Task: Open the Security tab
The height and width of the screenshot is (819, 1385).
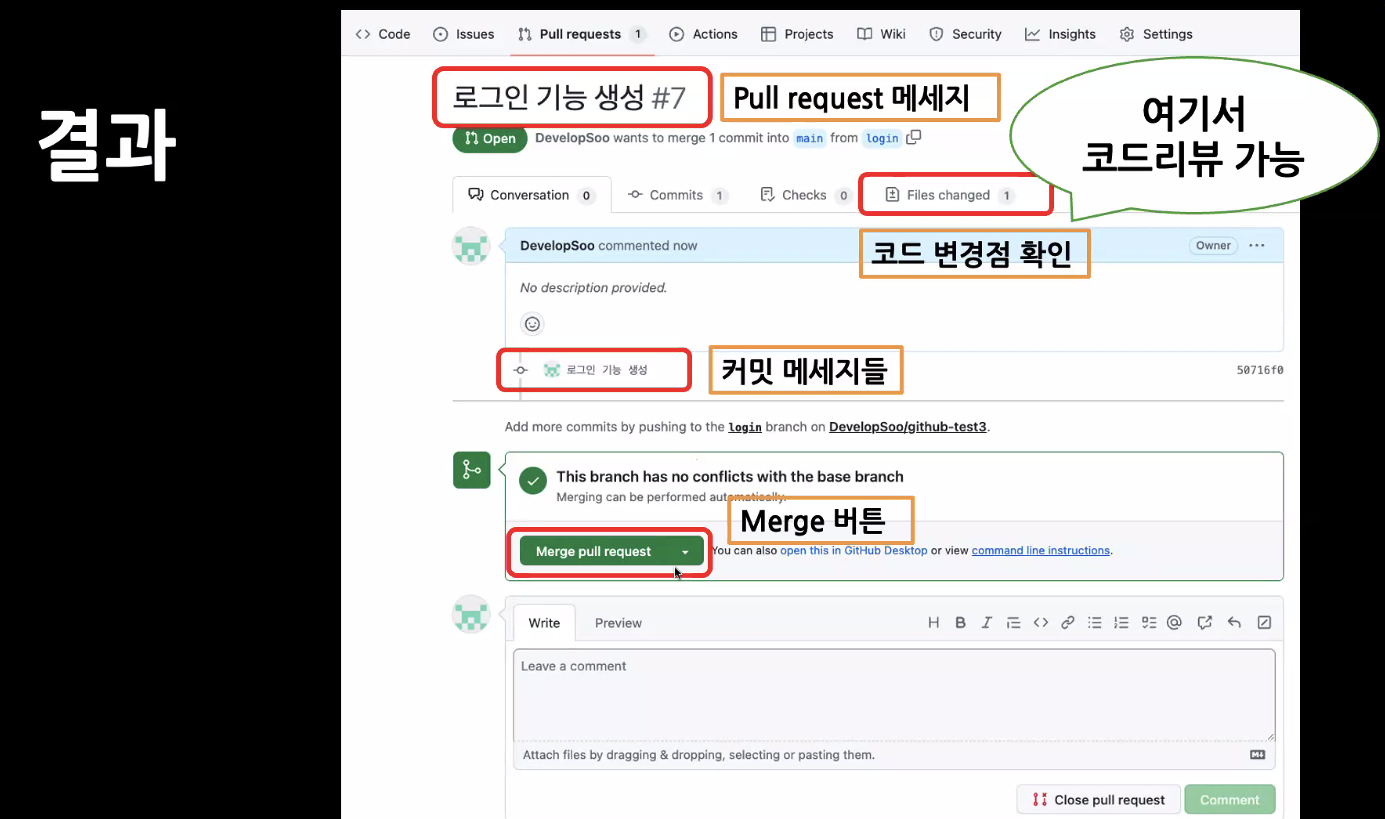Action: pos(965,34)
